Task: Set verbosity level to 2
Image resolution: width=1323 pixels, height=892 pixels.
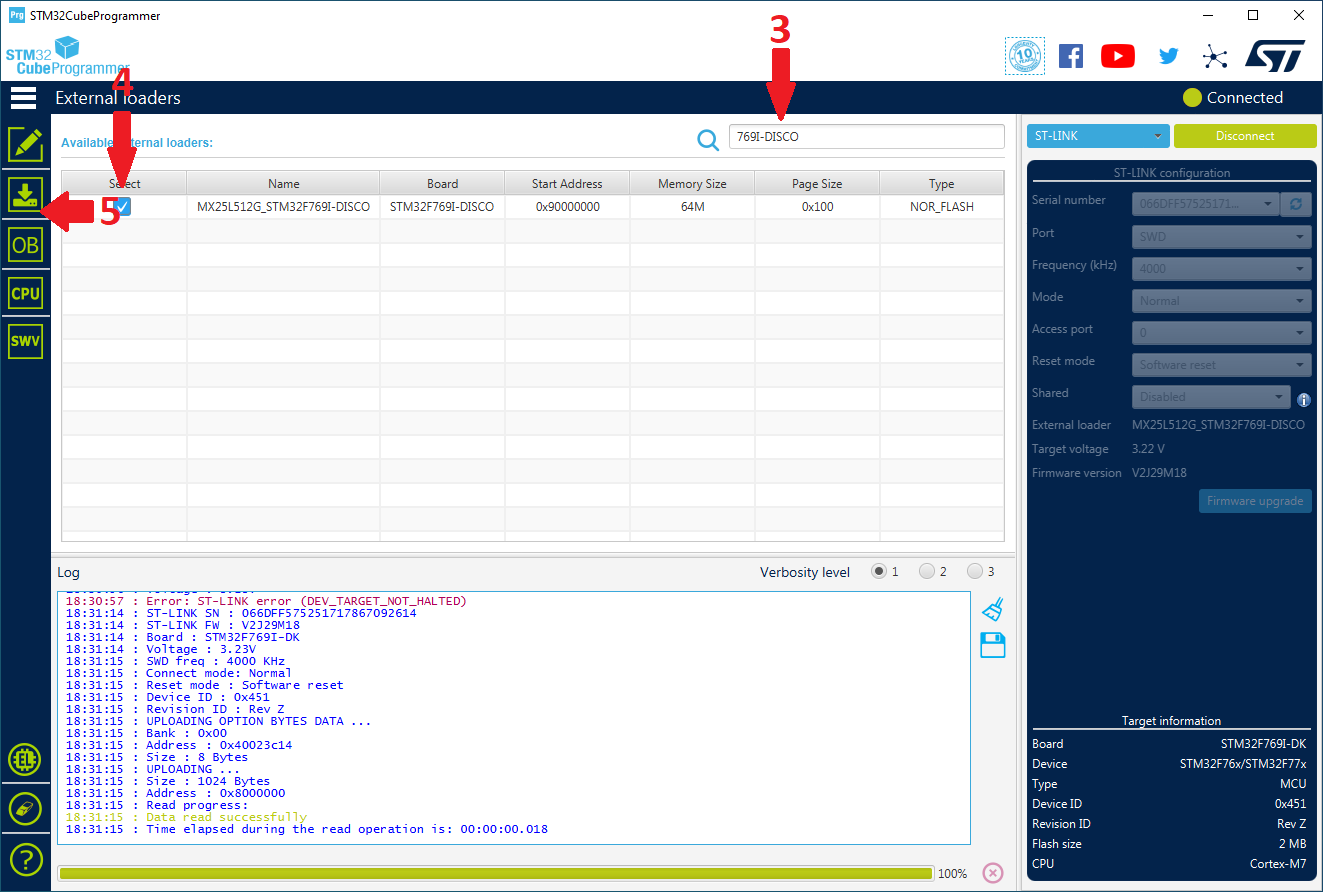Action: [927, 572]
